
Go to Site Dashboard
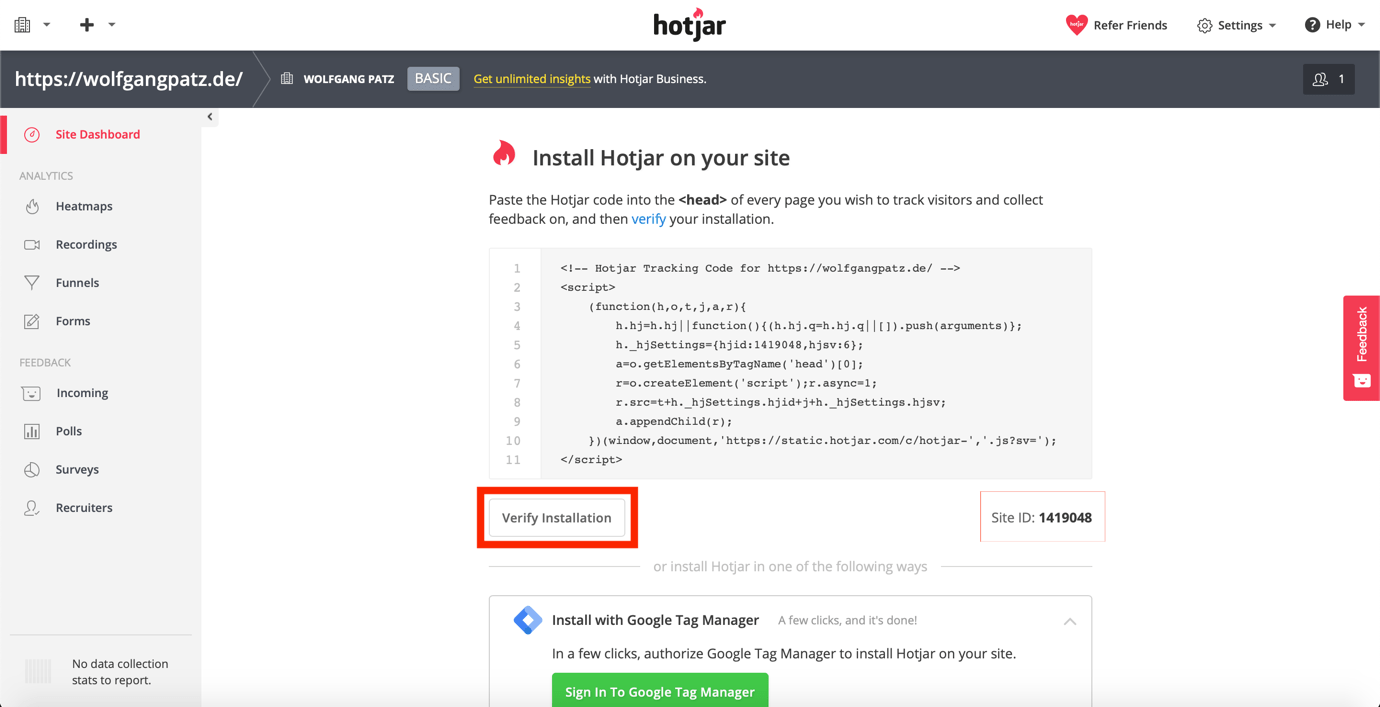98,134
